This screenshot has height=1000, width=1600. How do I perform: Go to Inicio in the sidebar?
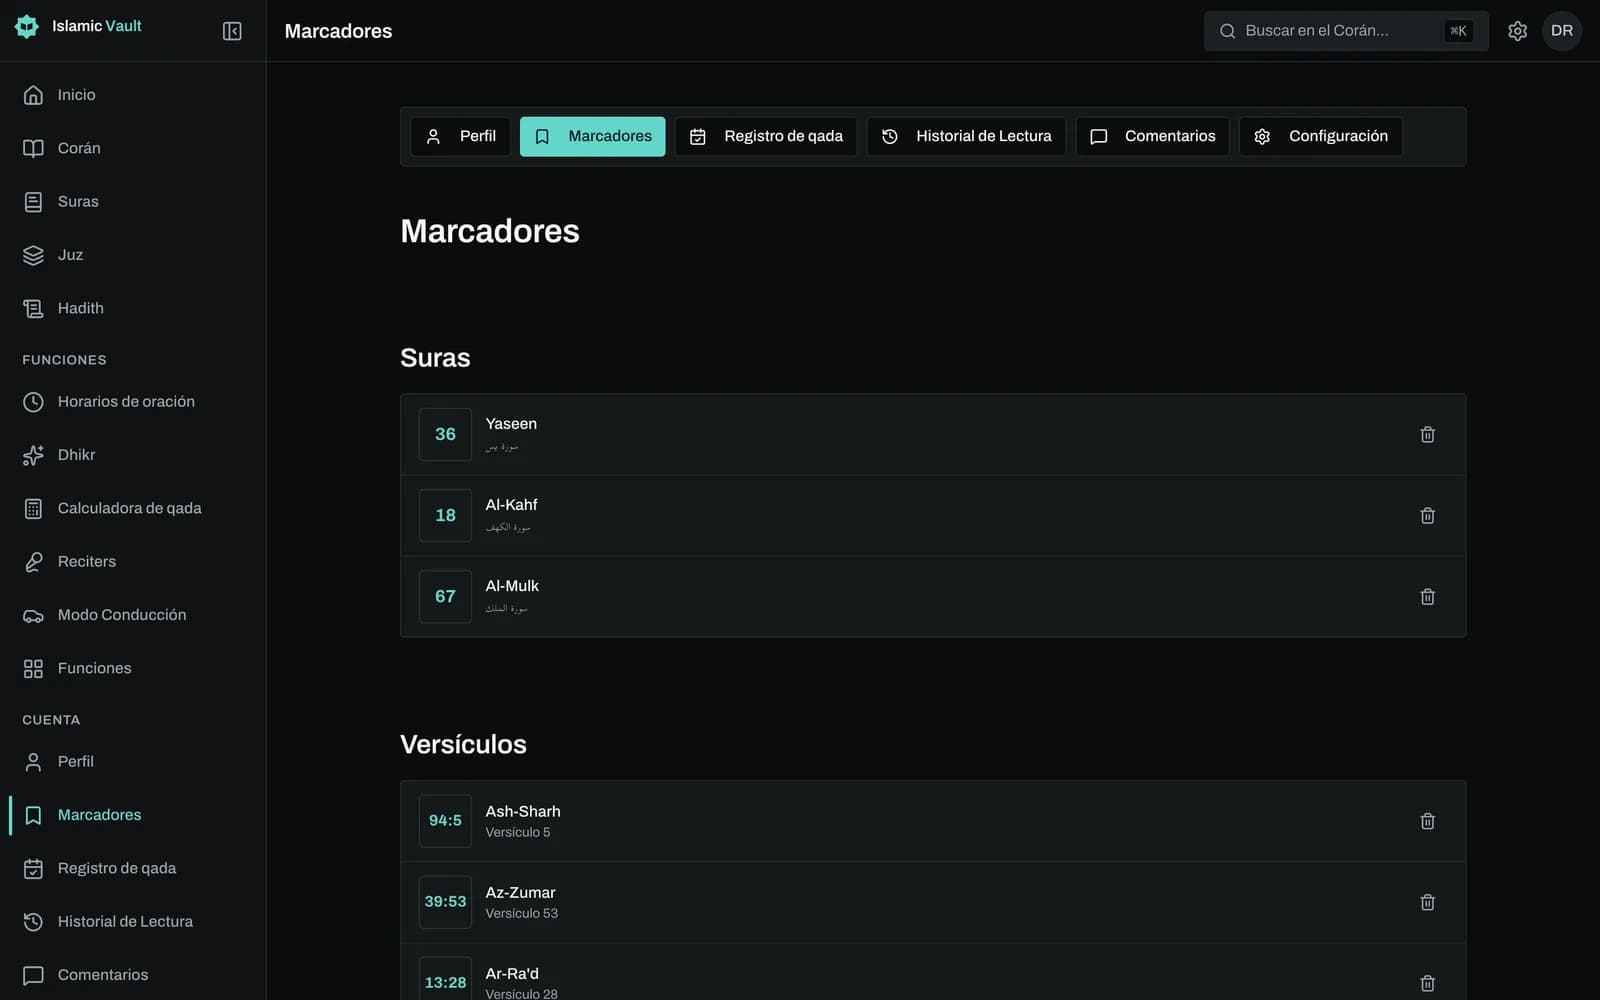[x=133, y=95]
